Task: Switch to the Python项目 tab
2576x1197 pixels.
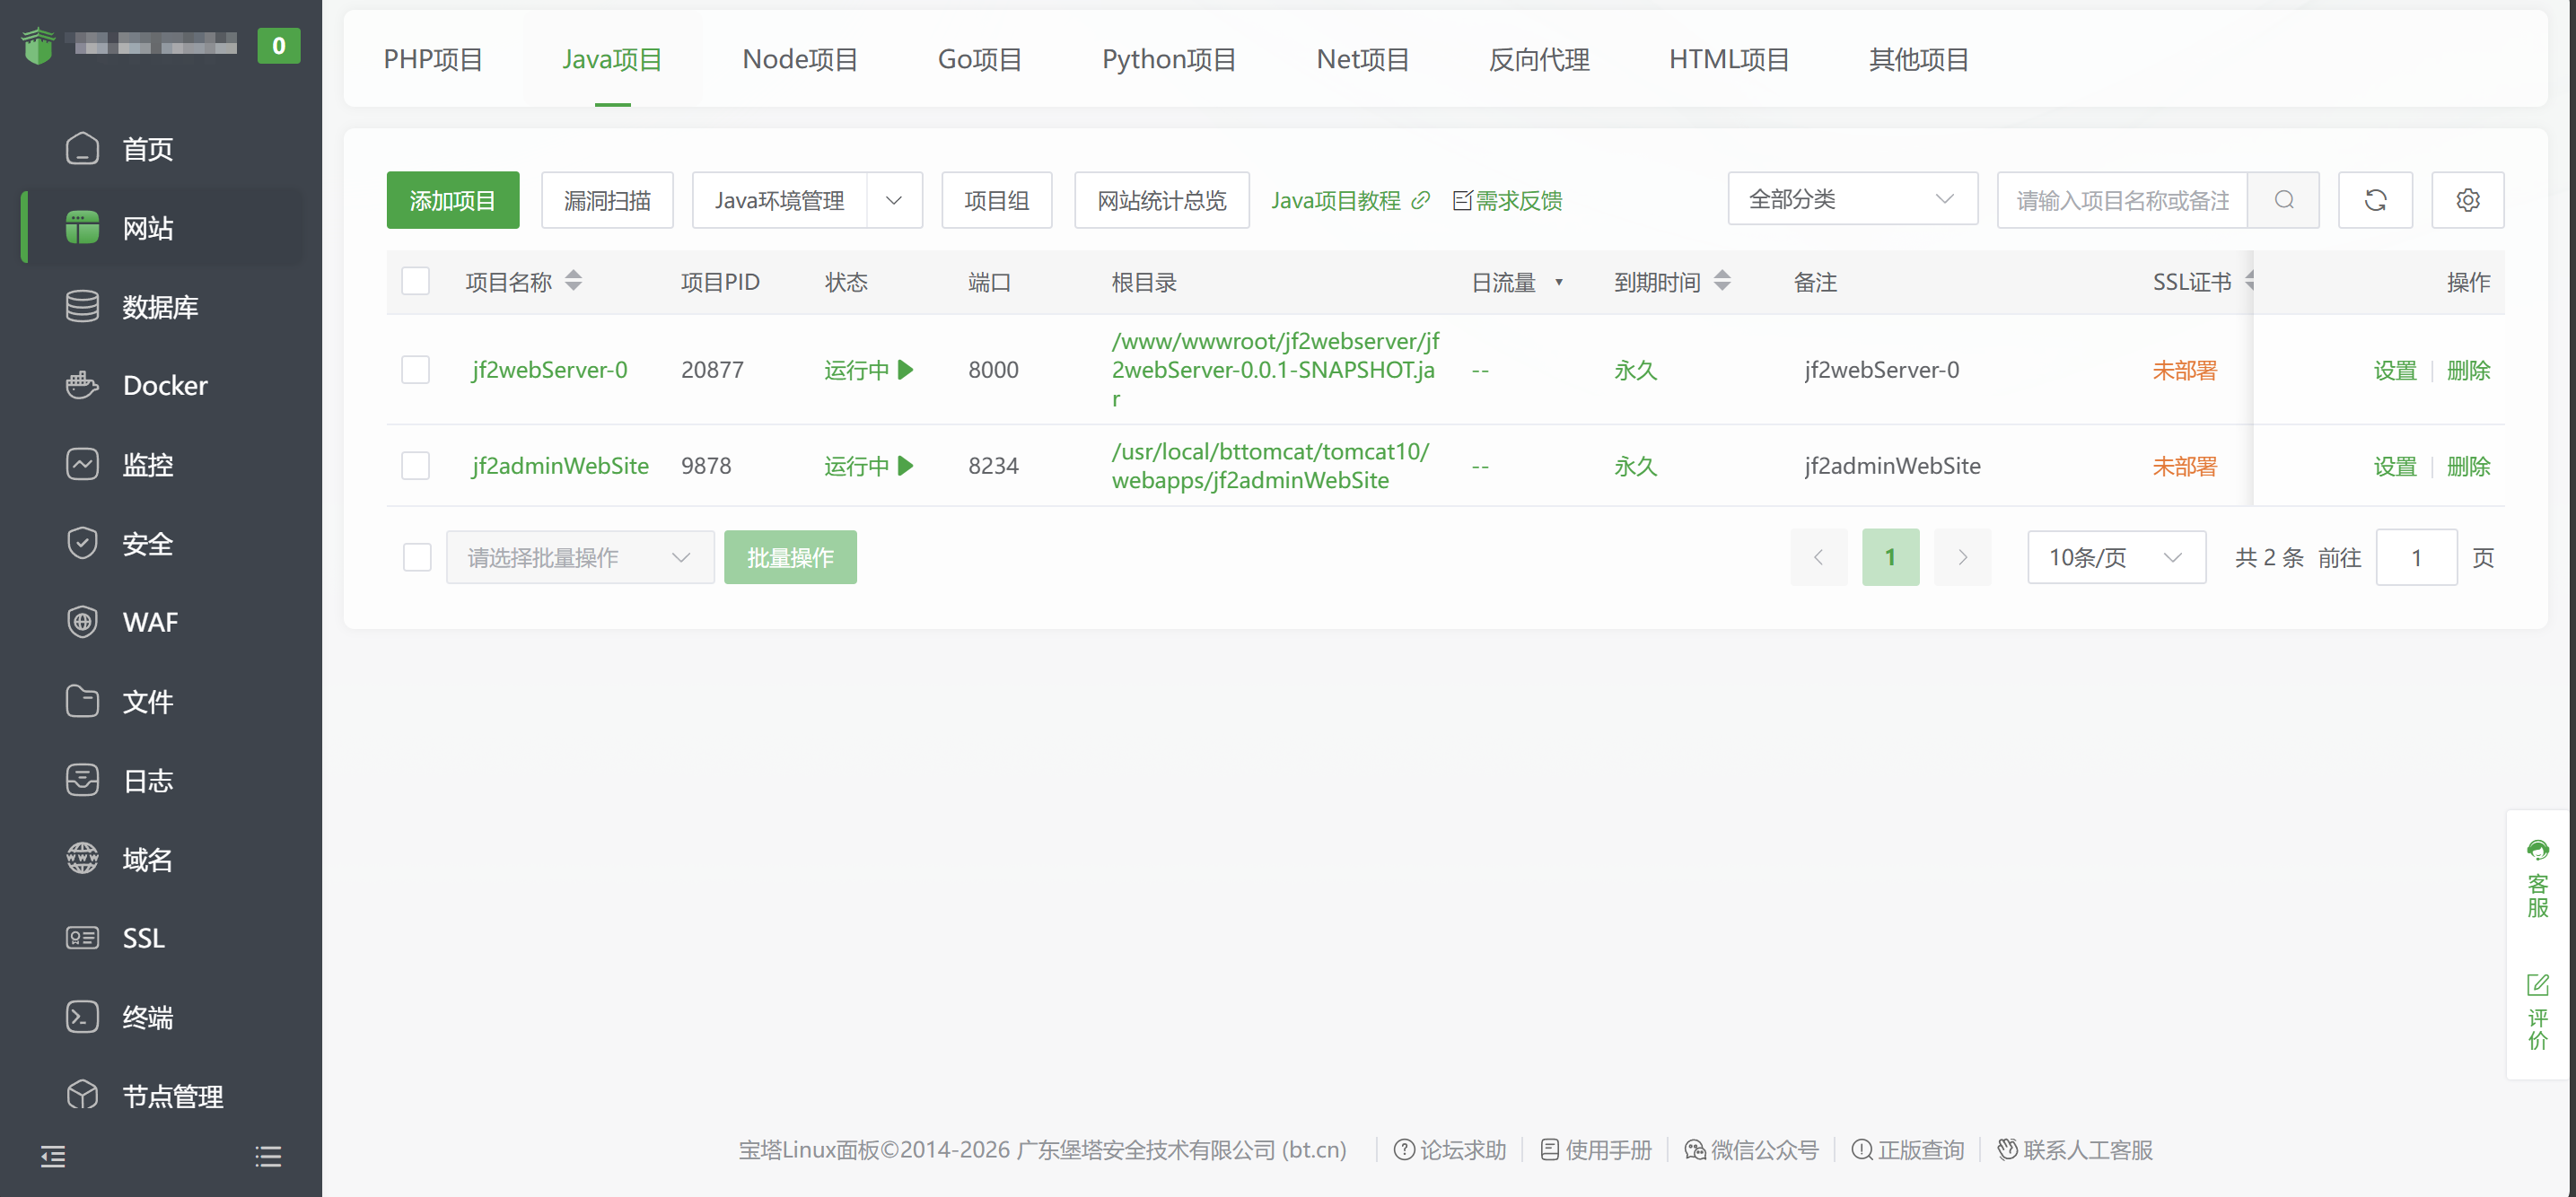Action: point(1168,60)
